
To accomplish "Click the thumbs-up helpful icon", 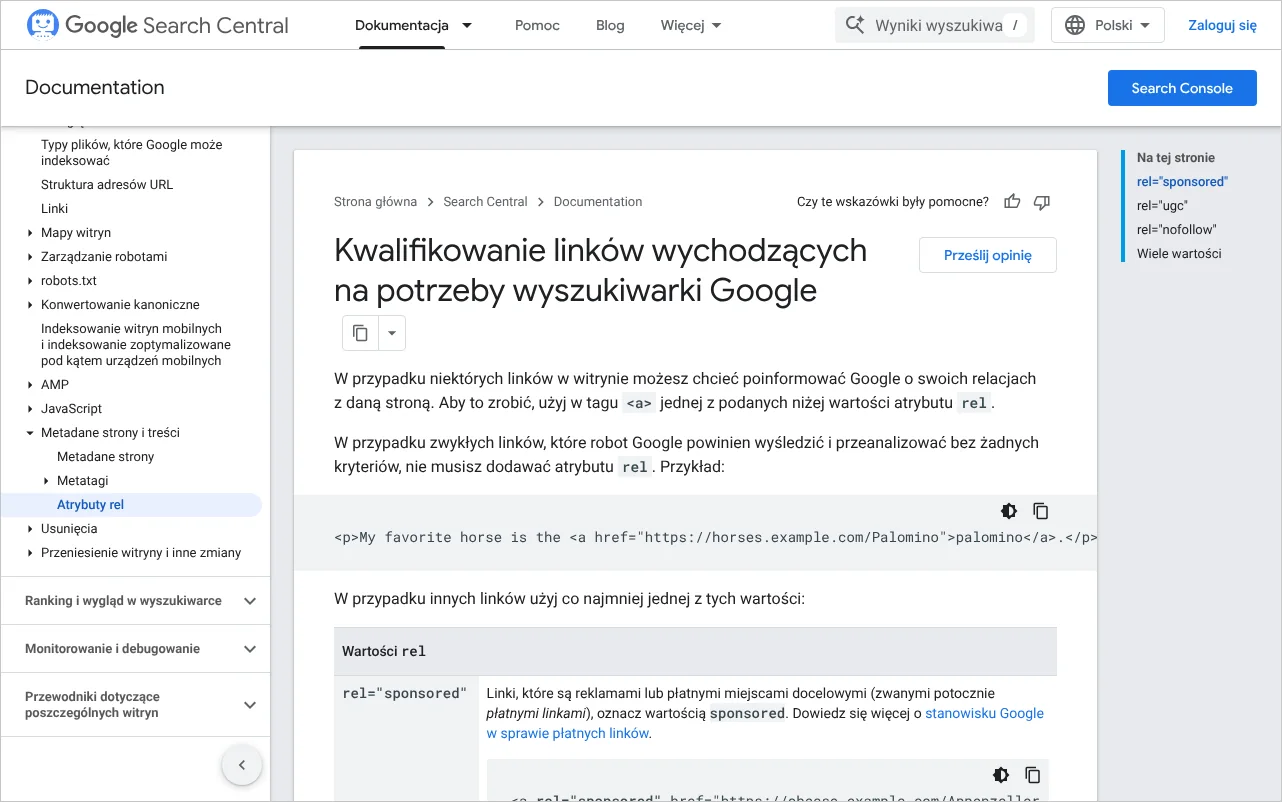I will 1012,202.
